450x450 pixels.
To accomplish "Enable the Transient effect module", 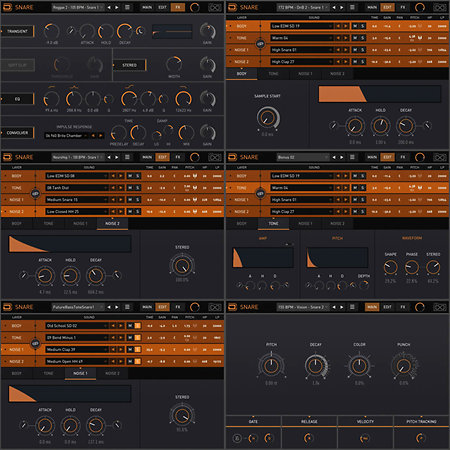I will click(17, 31).
